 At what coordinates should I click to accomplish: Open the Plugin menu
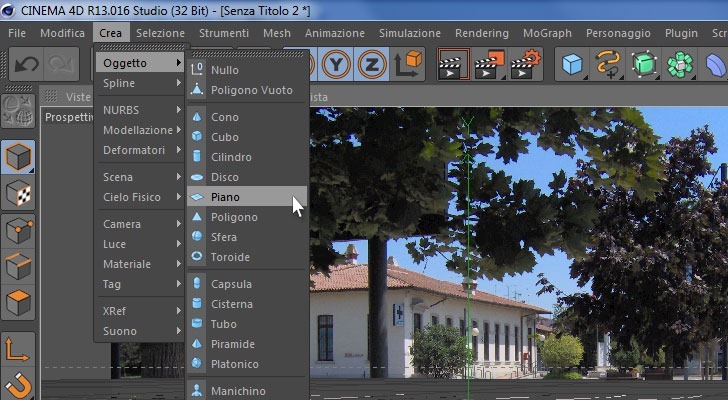pyautogui.click(x=681, y=33)
